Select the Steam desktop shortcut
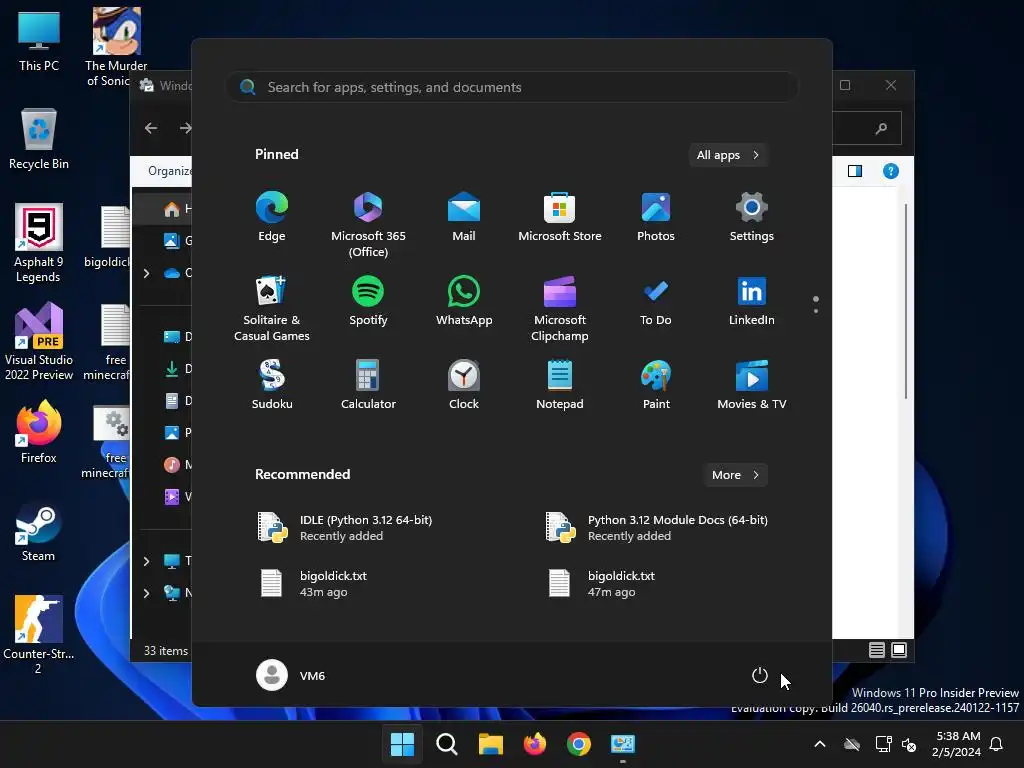Image resolution: width=1024 pixels, height=768 pixels. pyautogui.click(x=39, y=530)
